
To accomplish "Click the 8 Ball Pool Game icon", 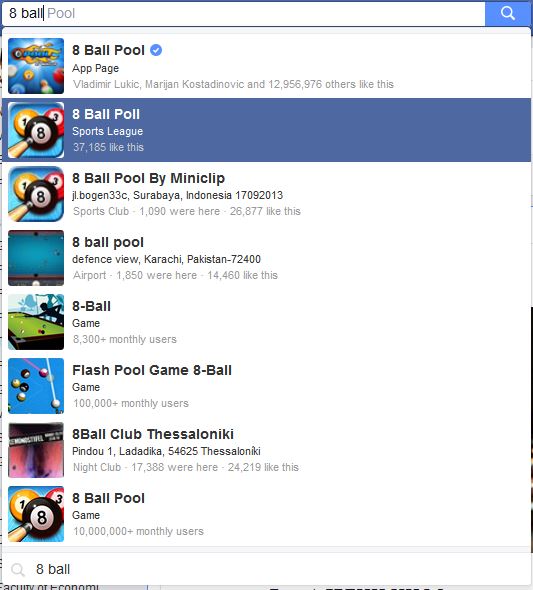I will pos(36,514).
